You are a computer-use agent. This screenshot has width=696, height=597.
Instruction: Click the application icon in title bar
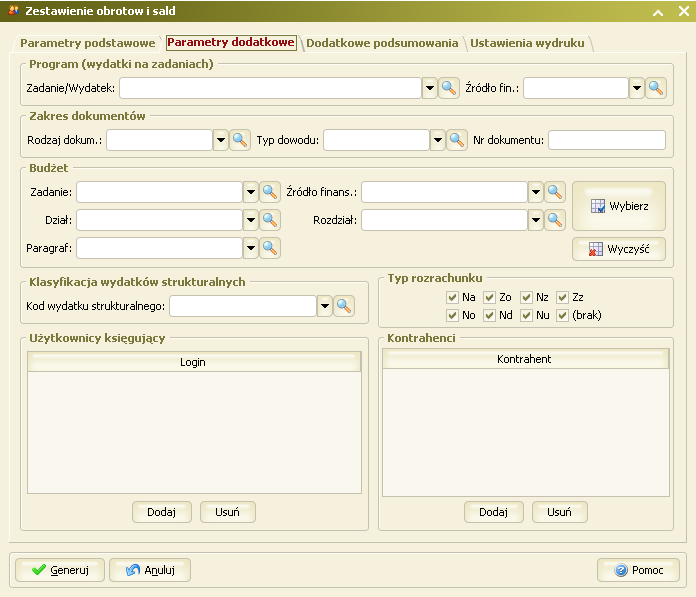pos(14,10)
